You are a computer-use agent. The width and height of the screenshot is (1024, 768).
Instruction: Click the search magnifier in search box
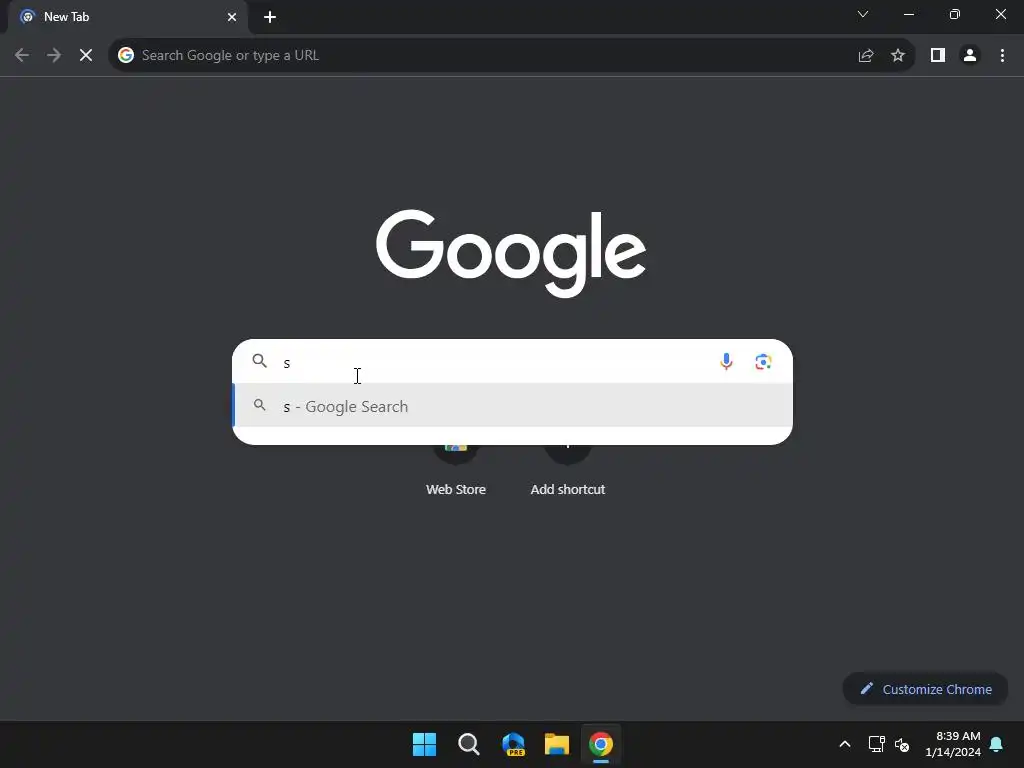click(x=260, y=360)
